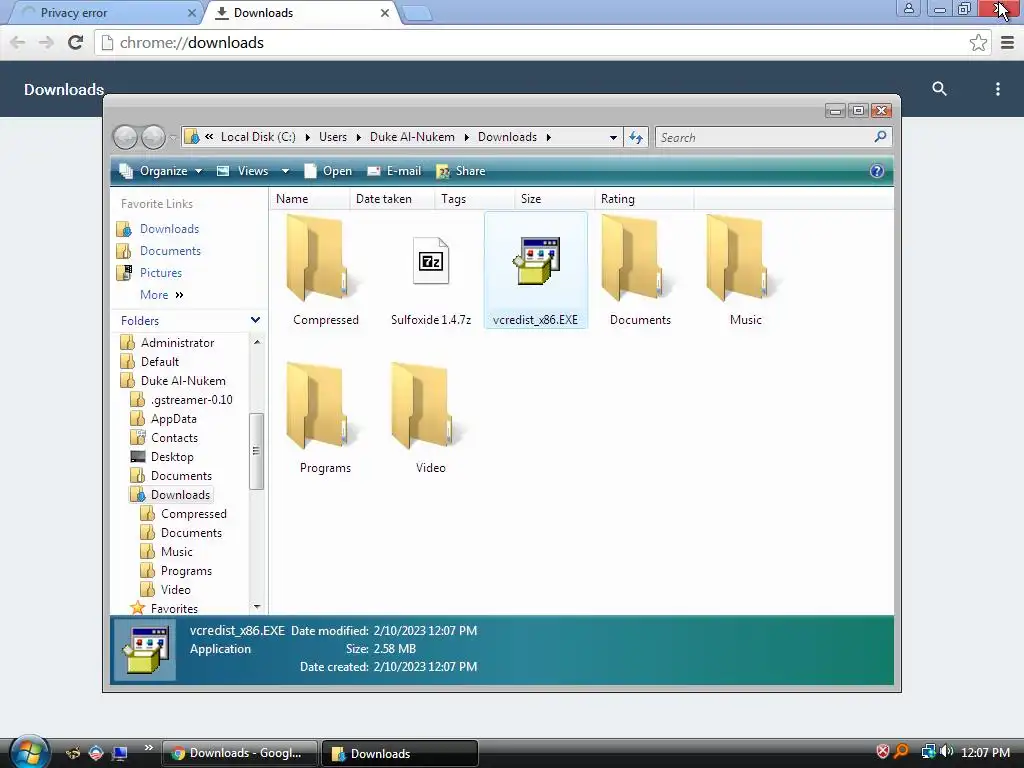Click the E-mail toolbar button
Image resolution: width=1024 pixels, height=768 pixels.
coord(394,171)
